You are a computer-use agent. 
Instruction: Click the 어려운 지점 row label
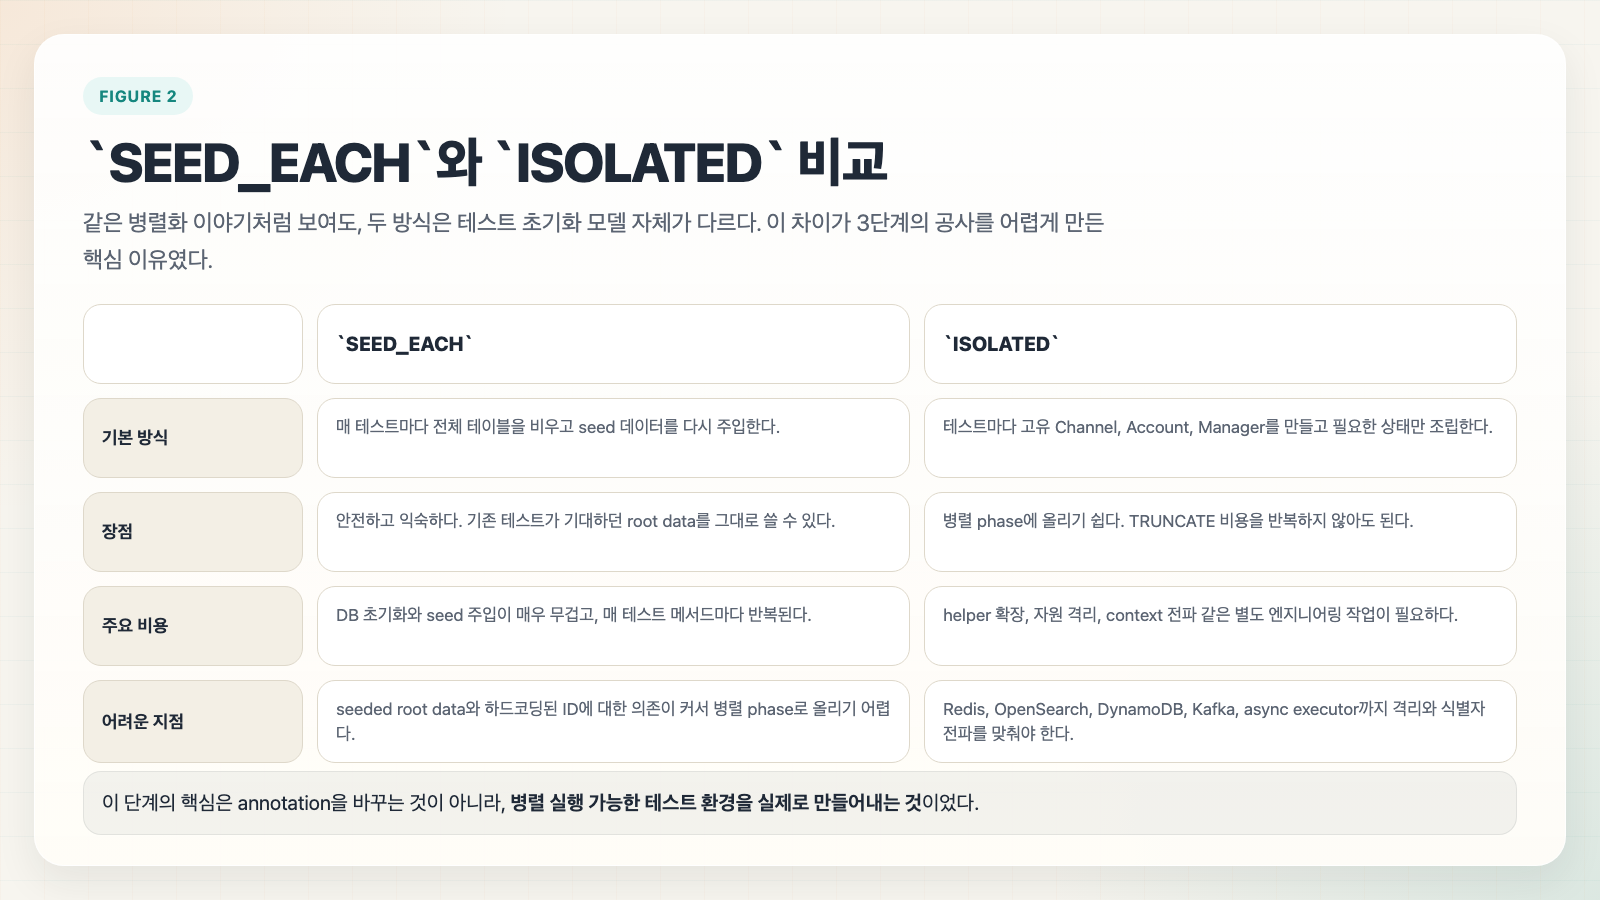coord(193,721)
